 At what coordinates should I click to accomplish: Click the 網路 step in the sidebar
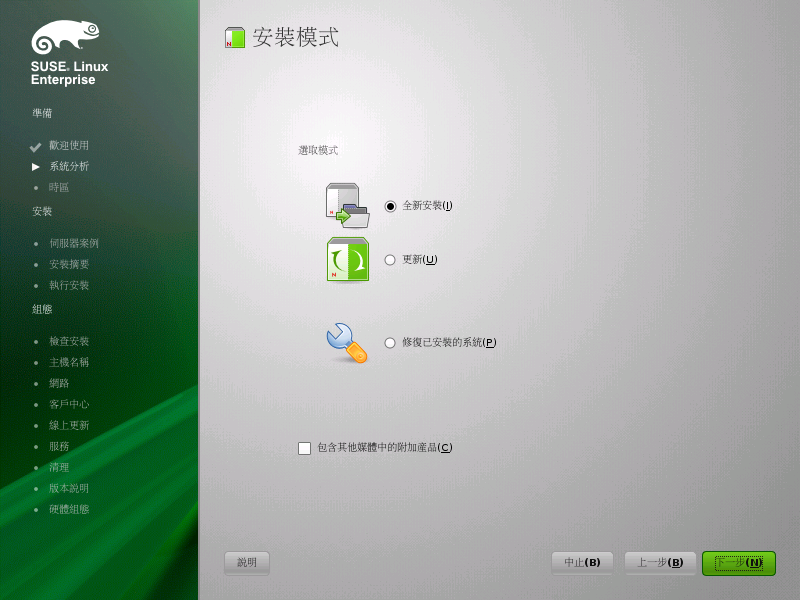coord(59,383)
